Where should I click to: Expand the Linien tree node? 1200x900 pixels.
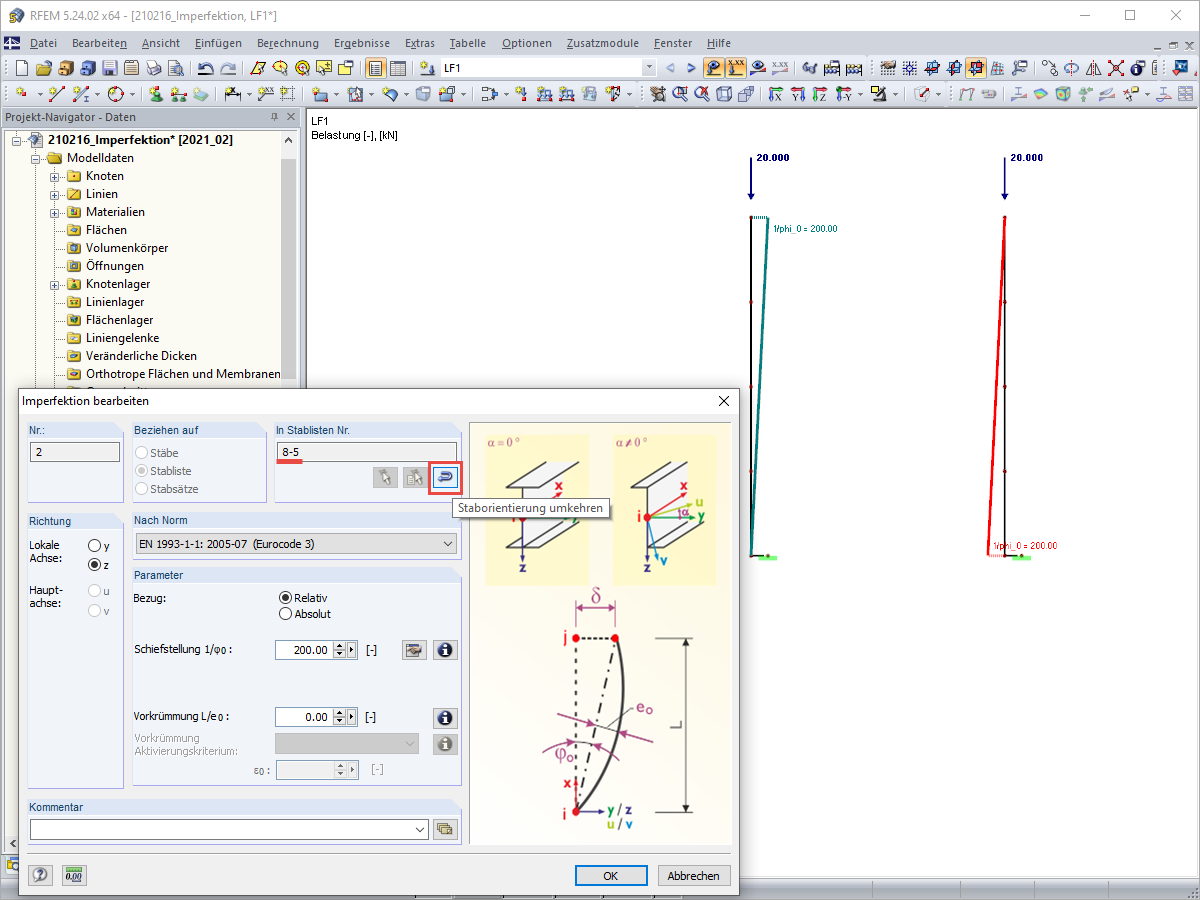[55, 194]
